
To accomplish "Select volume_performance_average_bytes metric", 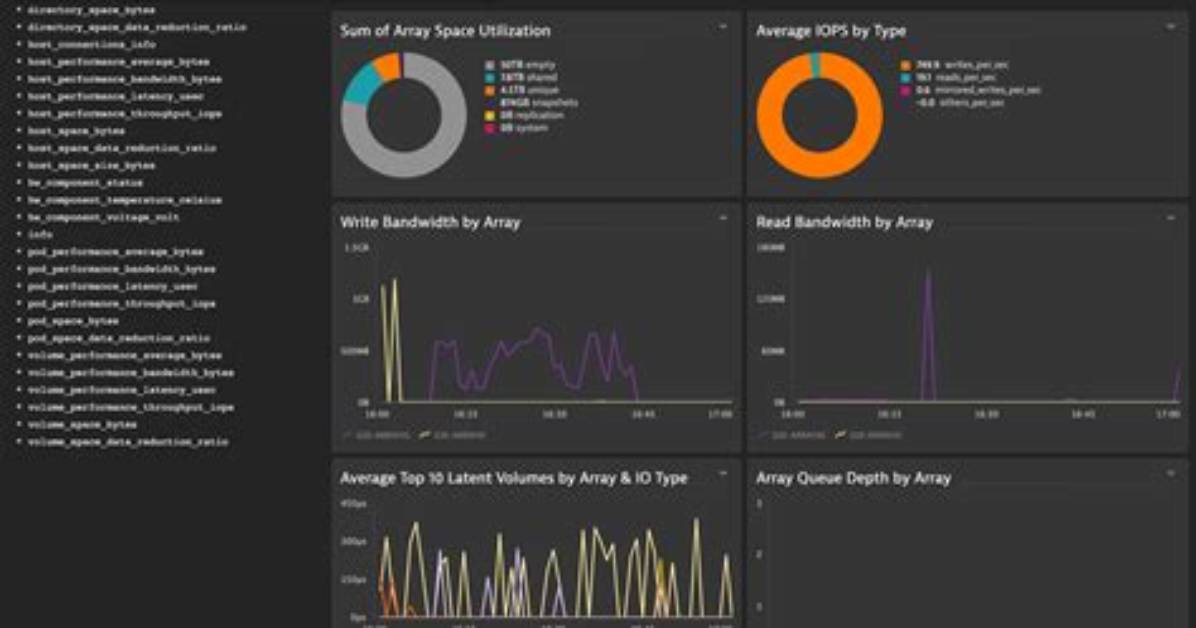I will [x=124, y=356].
